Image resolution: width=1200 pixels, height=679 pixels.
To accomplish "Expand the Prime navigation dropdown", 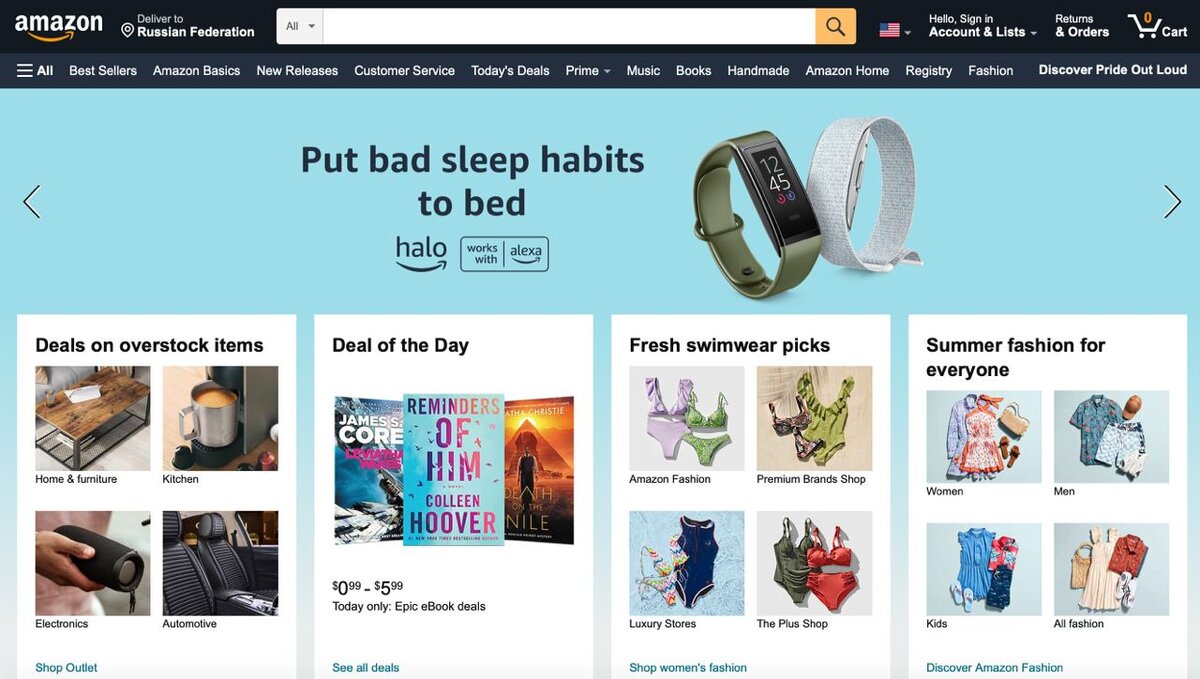I will pyautogui.click(x=588, y=70).
